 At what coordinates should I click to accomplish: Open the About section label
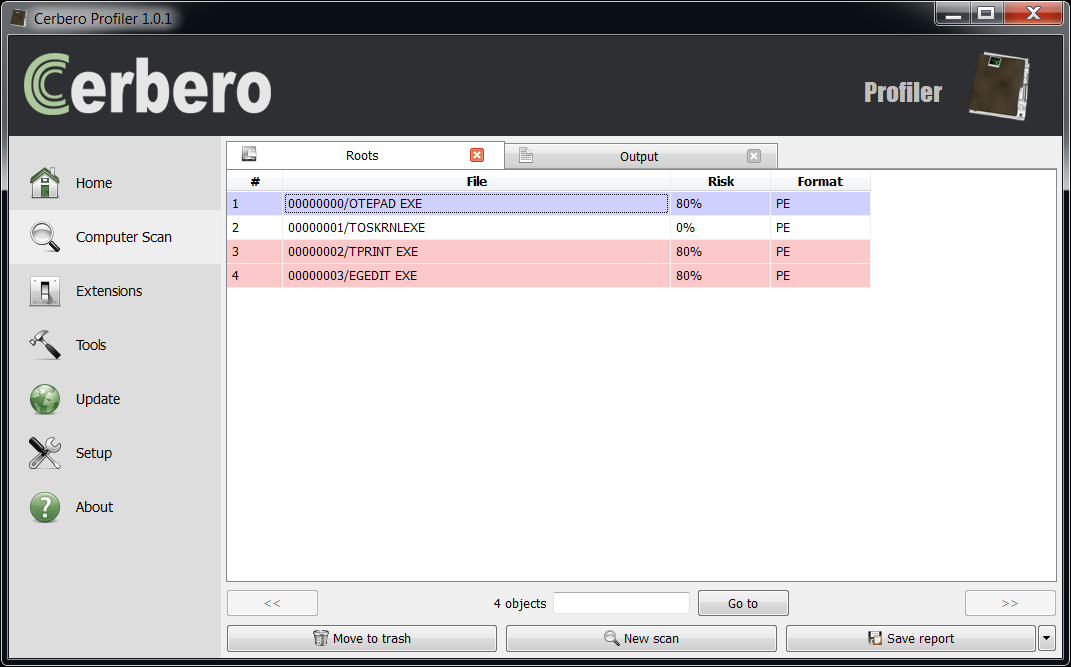pos(94,507)
